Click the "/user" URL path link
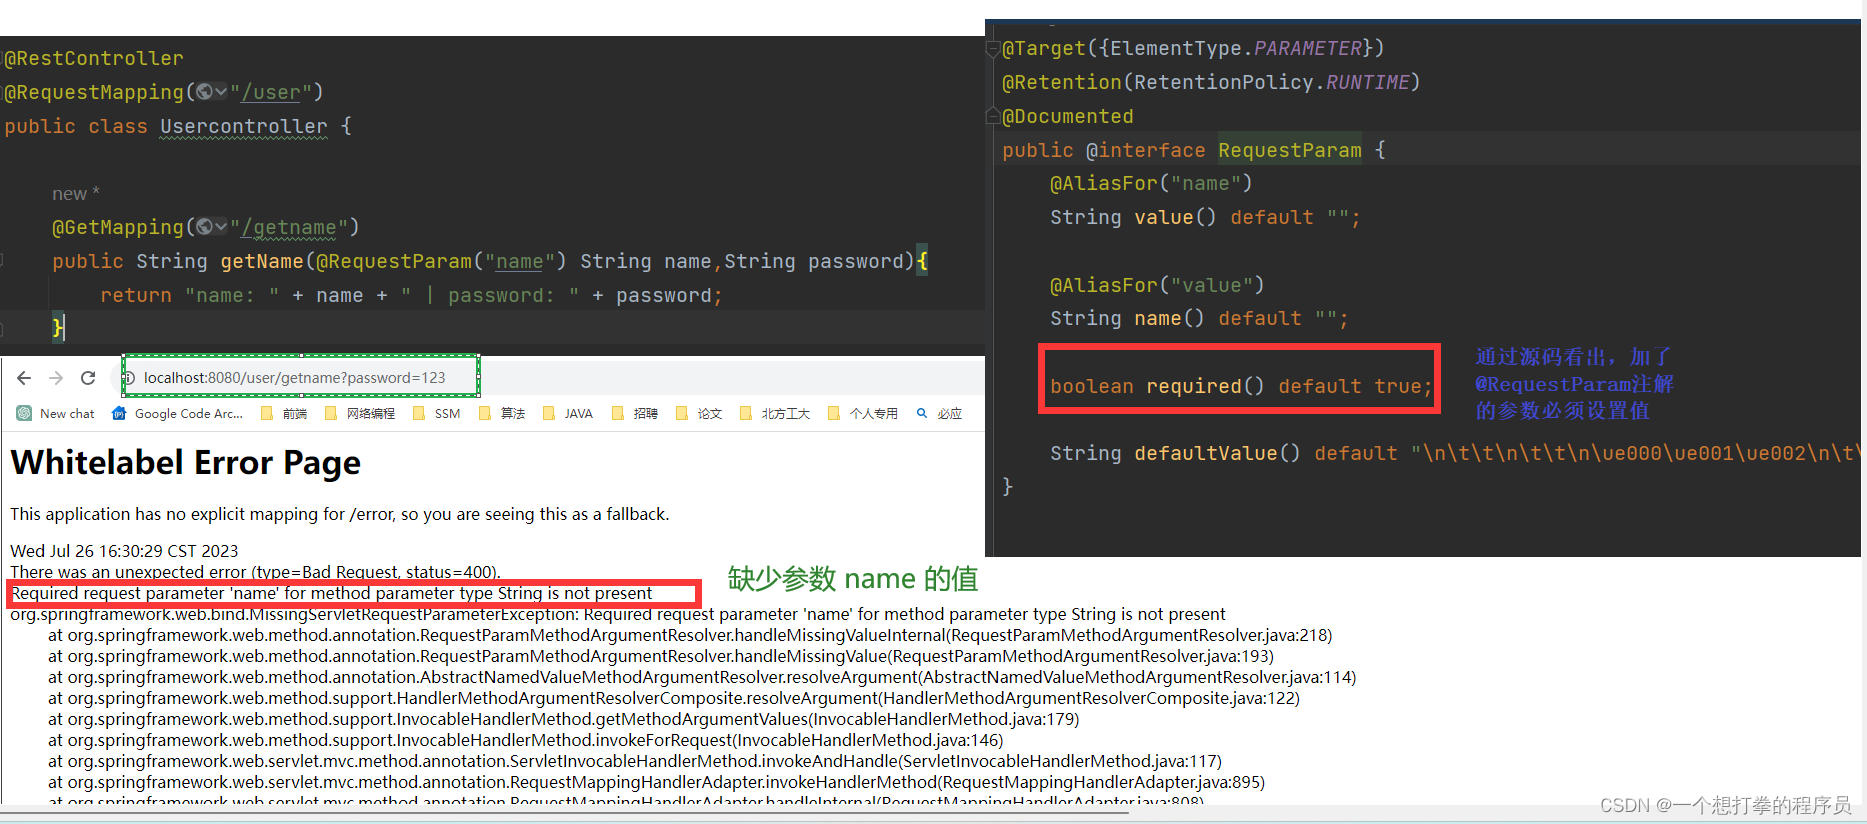The height and width of the screenshot is (824, 1867). 271,92
